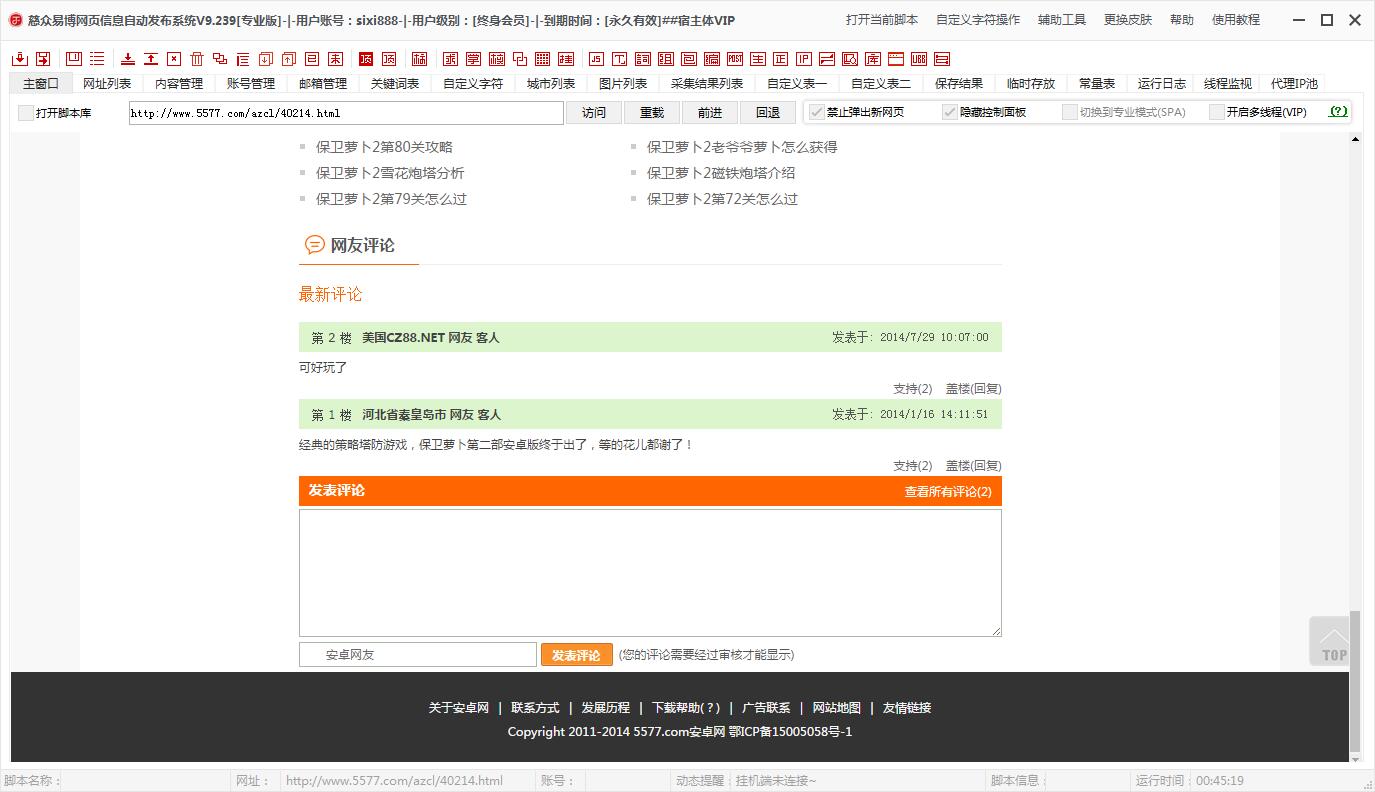Click the 安卓网友 nickname field
1375x792 pixels.
pos(418,655)
